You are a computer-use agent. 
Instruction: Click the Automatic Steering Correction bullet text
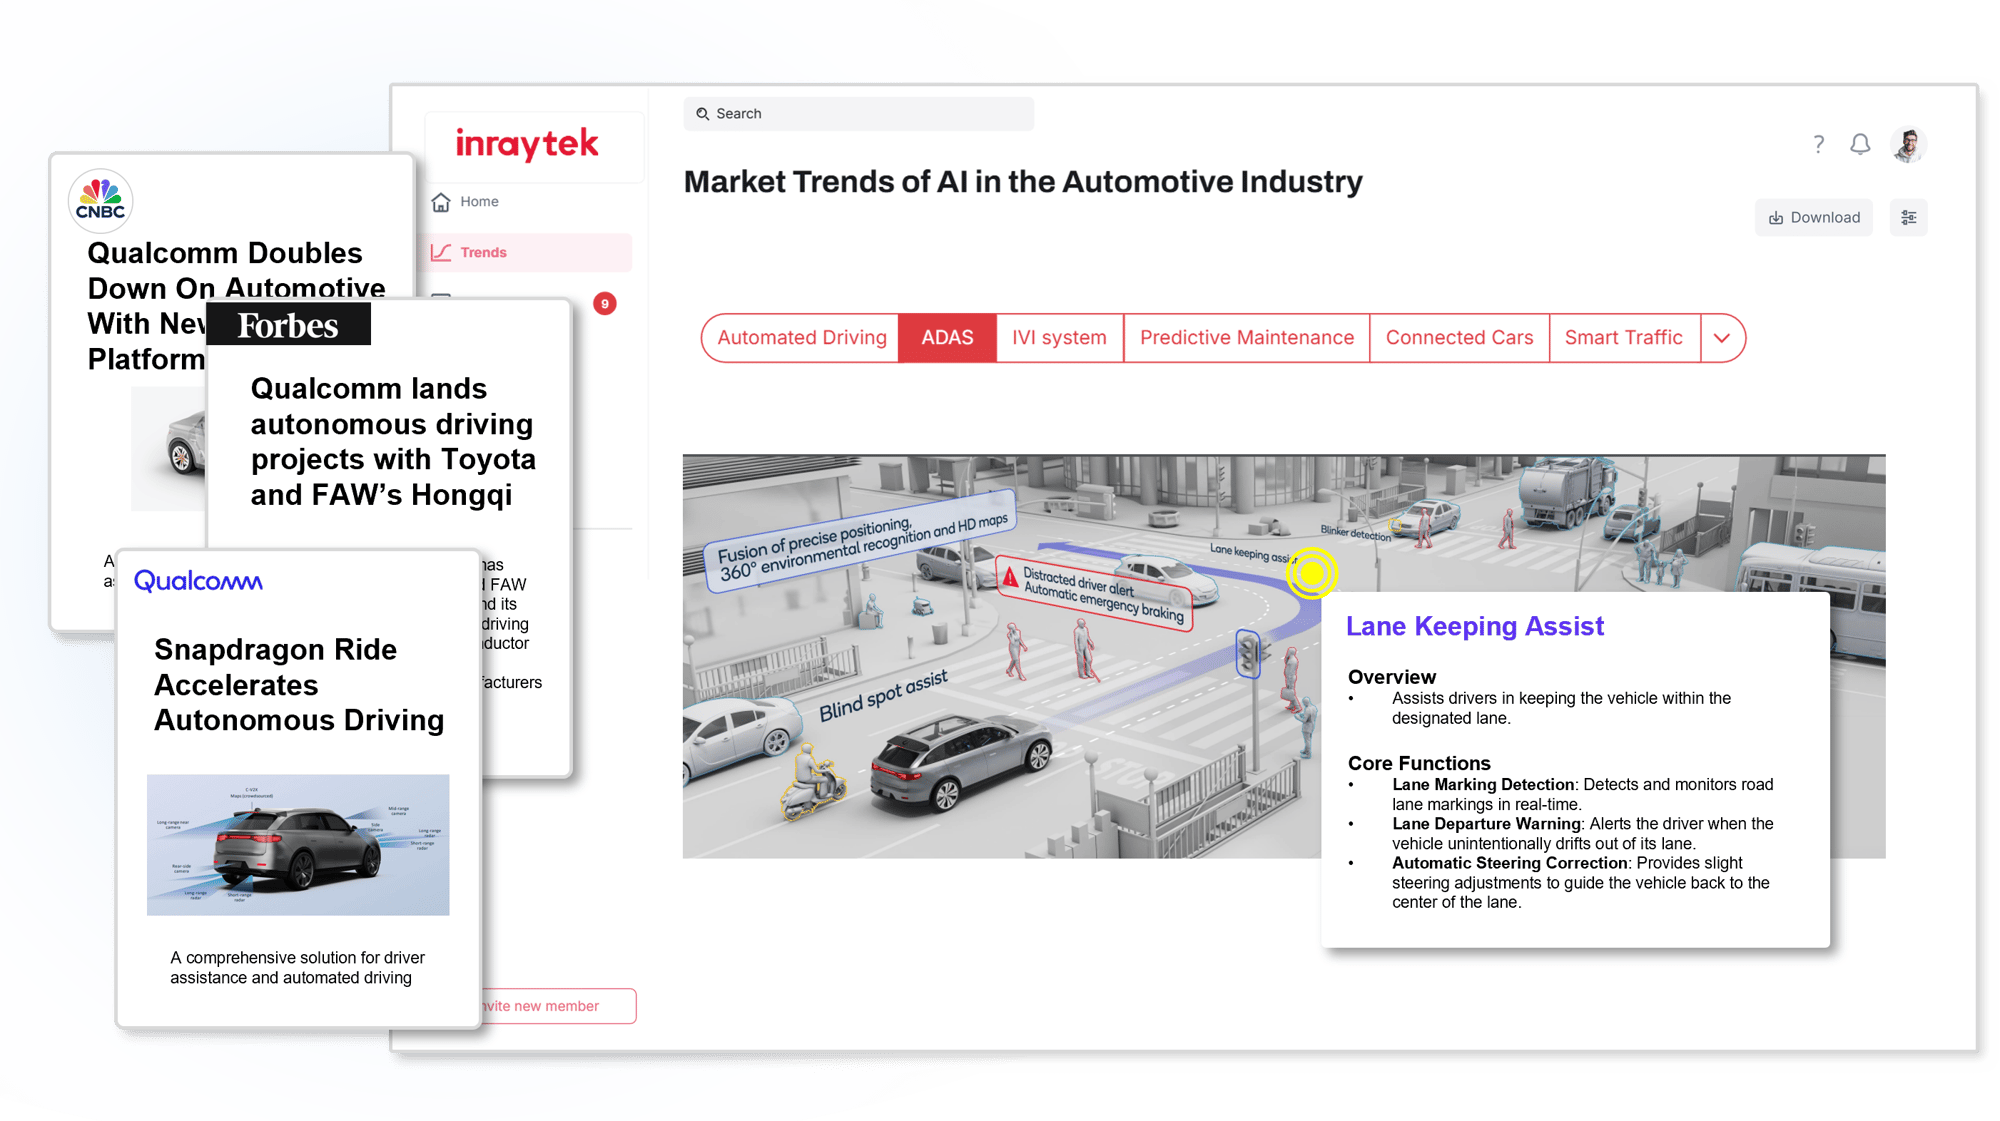pos(1580,882)
